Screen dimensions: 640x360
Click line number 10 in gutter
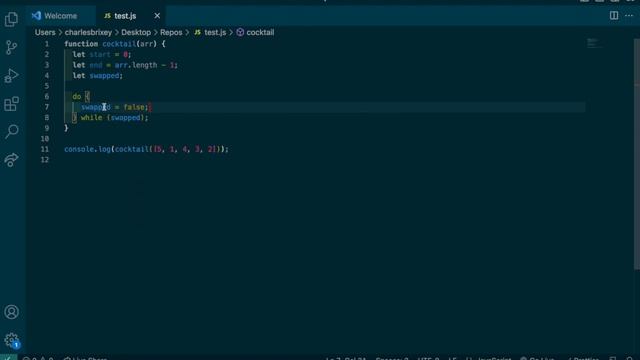(x=45, y=138)
